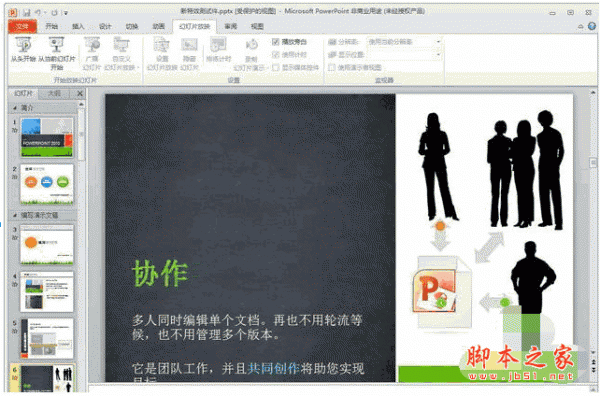This screenshot has width=600, height=396.
Task: Click the main editor scroll-up arrow
Action: click(593, 92)
